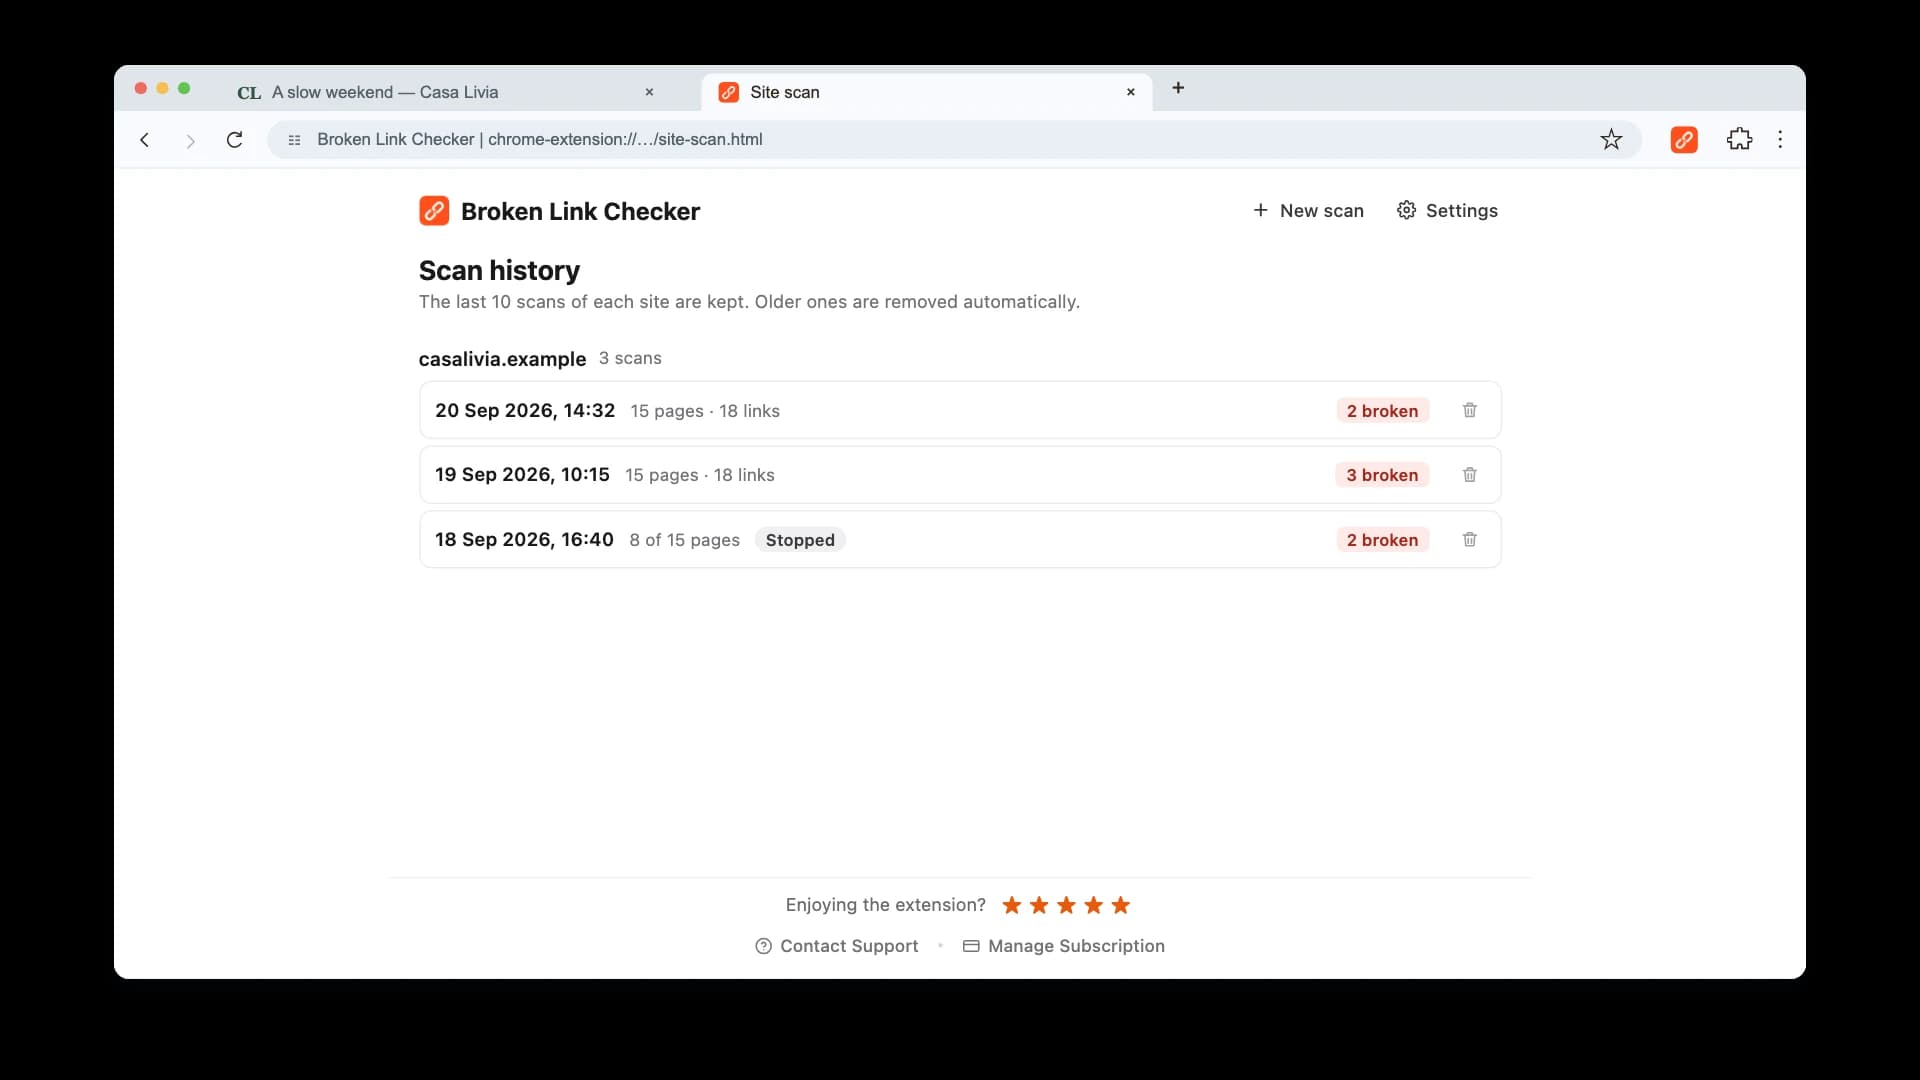Rate the extension two stars
1920x1080 pixels.
[x=1039, y=905]
